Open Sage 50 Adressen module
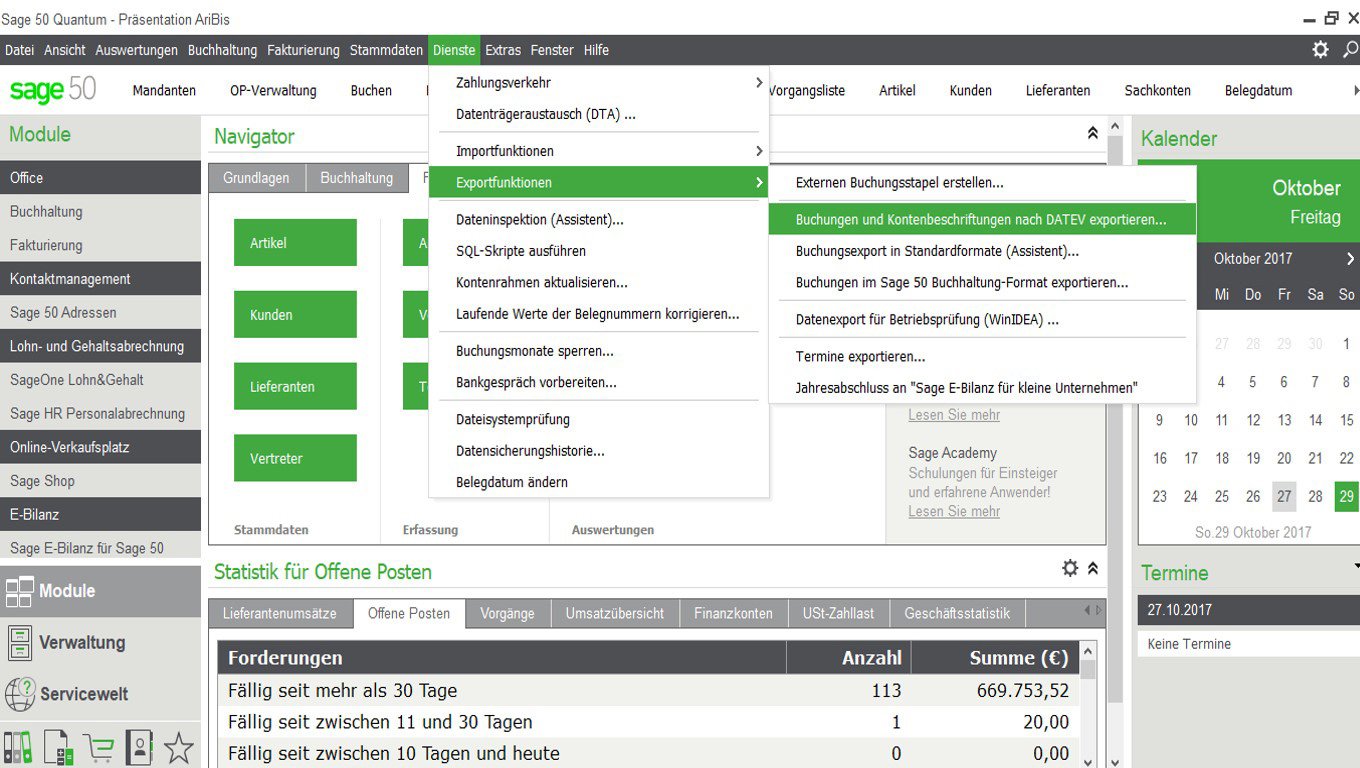 click(x=100, y=313)
